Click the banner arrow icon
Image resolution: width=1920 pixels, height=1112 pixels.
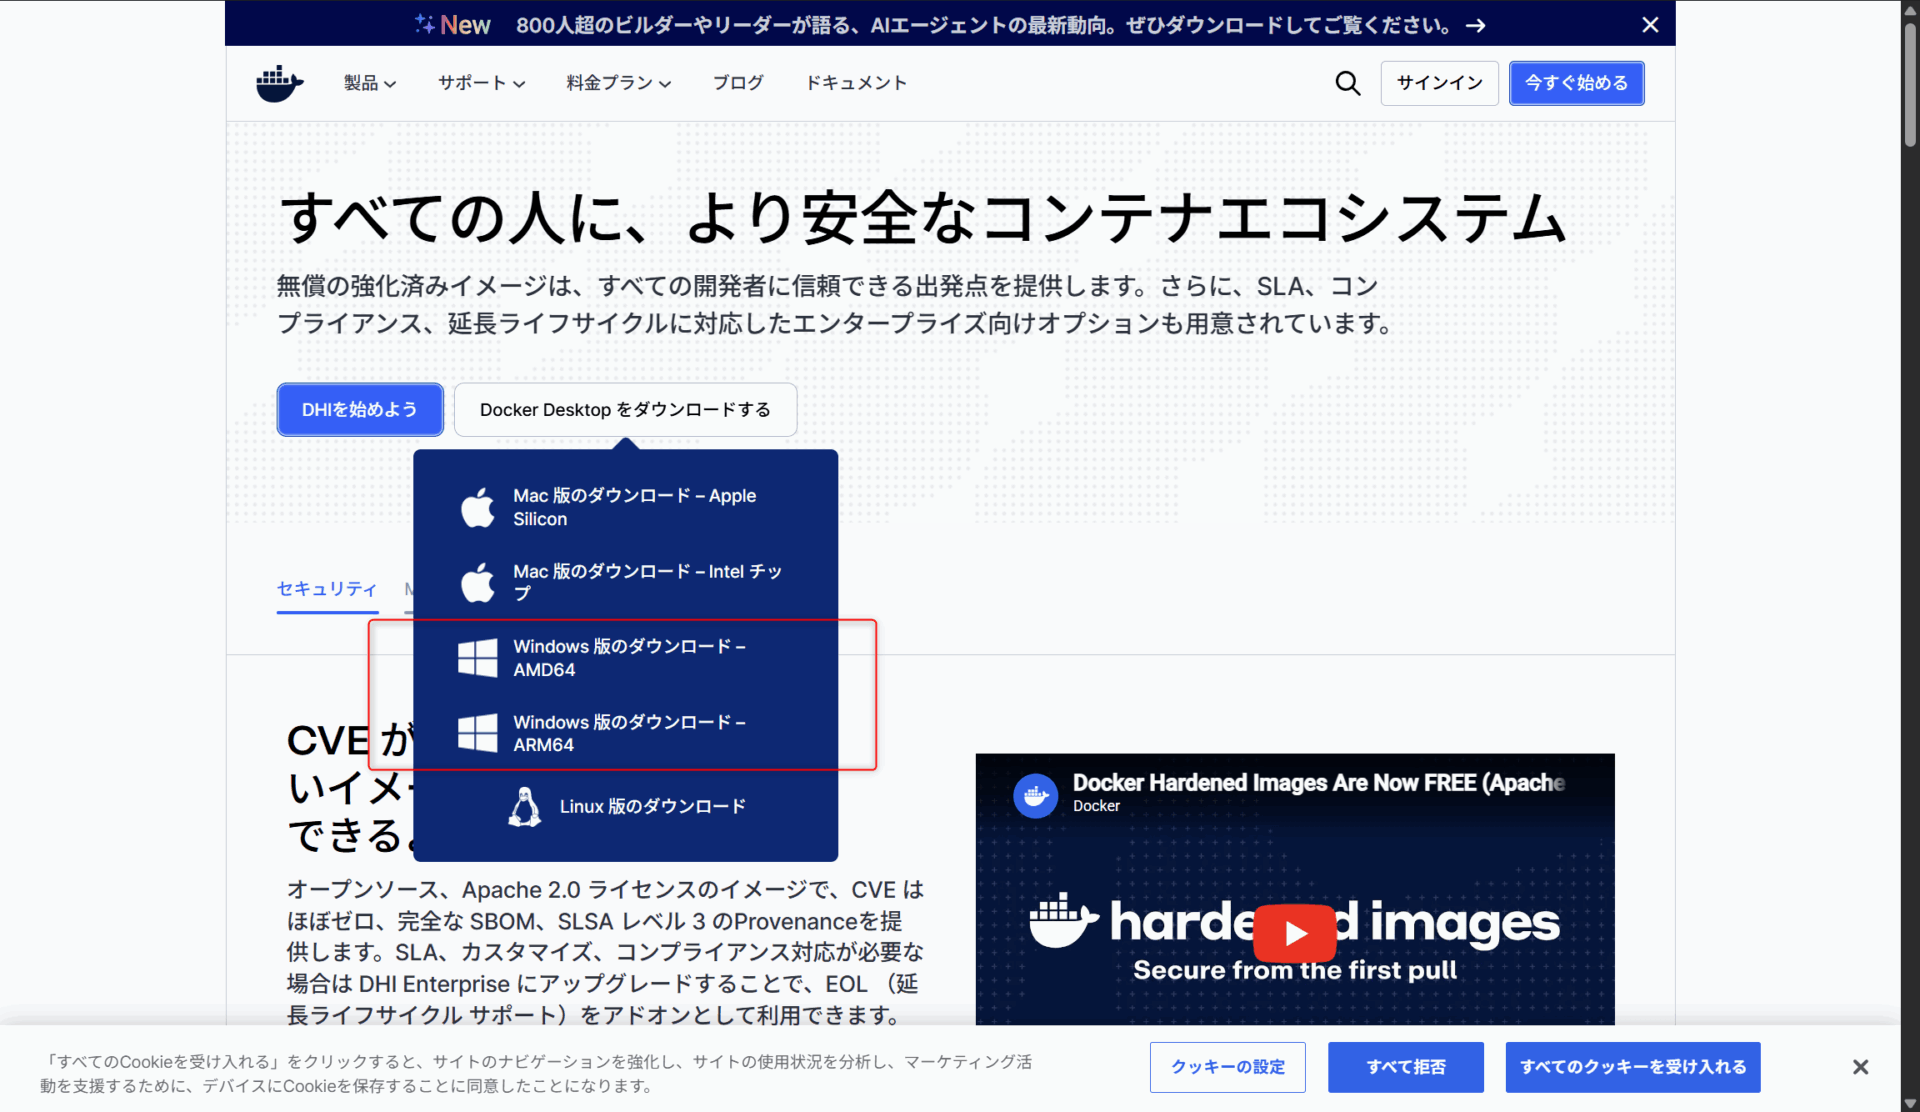[1476, 25]
